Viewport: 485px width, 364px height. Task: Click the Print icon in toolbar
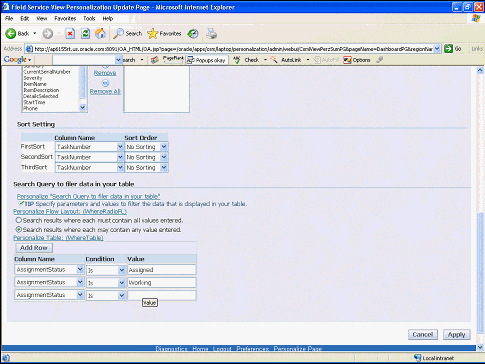pos(211,33)
